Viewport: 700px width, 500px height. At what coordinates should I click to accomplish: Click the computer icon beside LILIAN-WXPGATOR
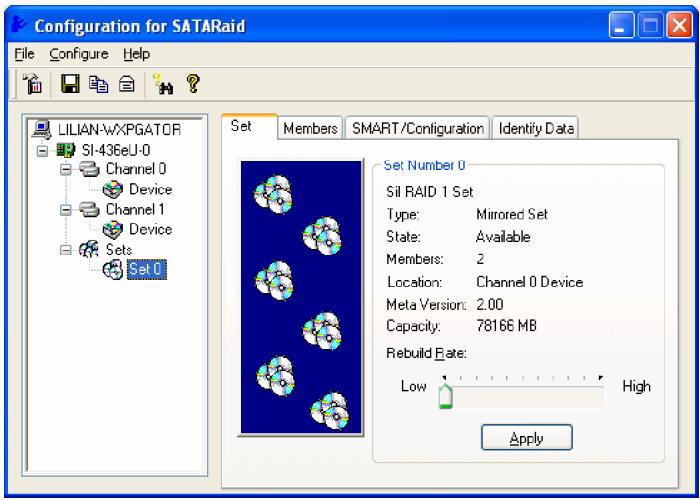coord(42,130)
